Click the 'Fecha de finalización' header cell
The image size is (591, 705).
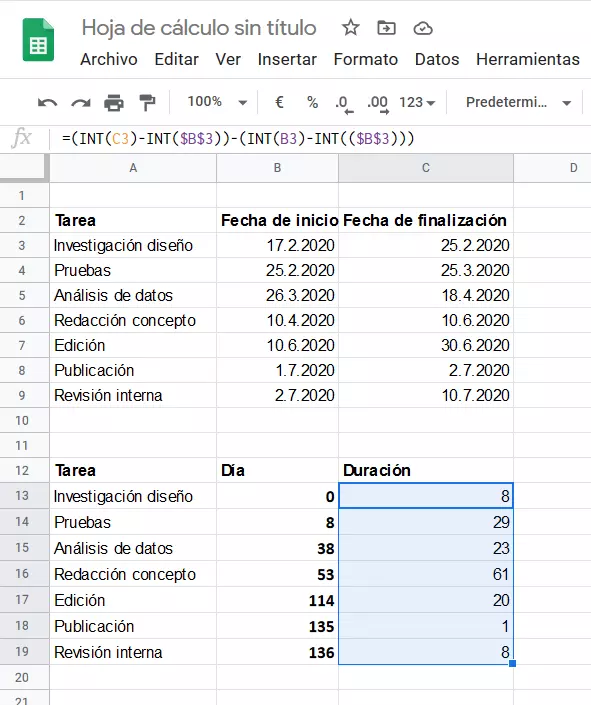426,220
